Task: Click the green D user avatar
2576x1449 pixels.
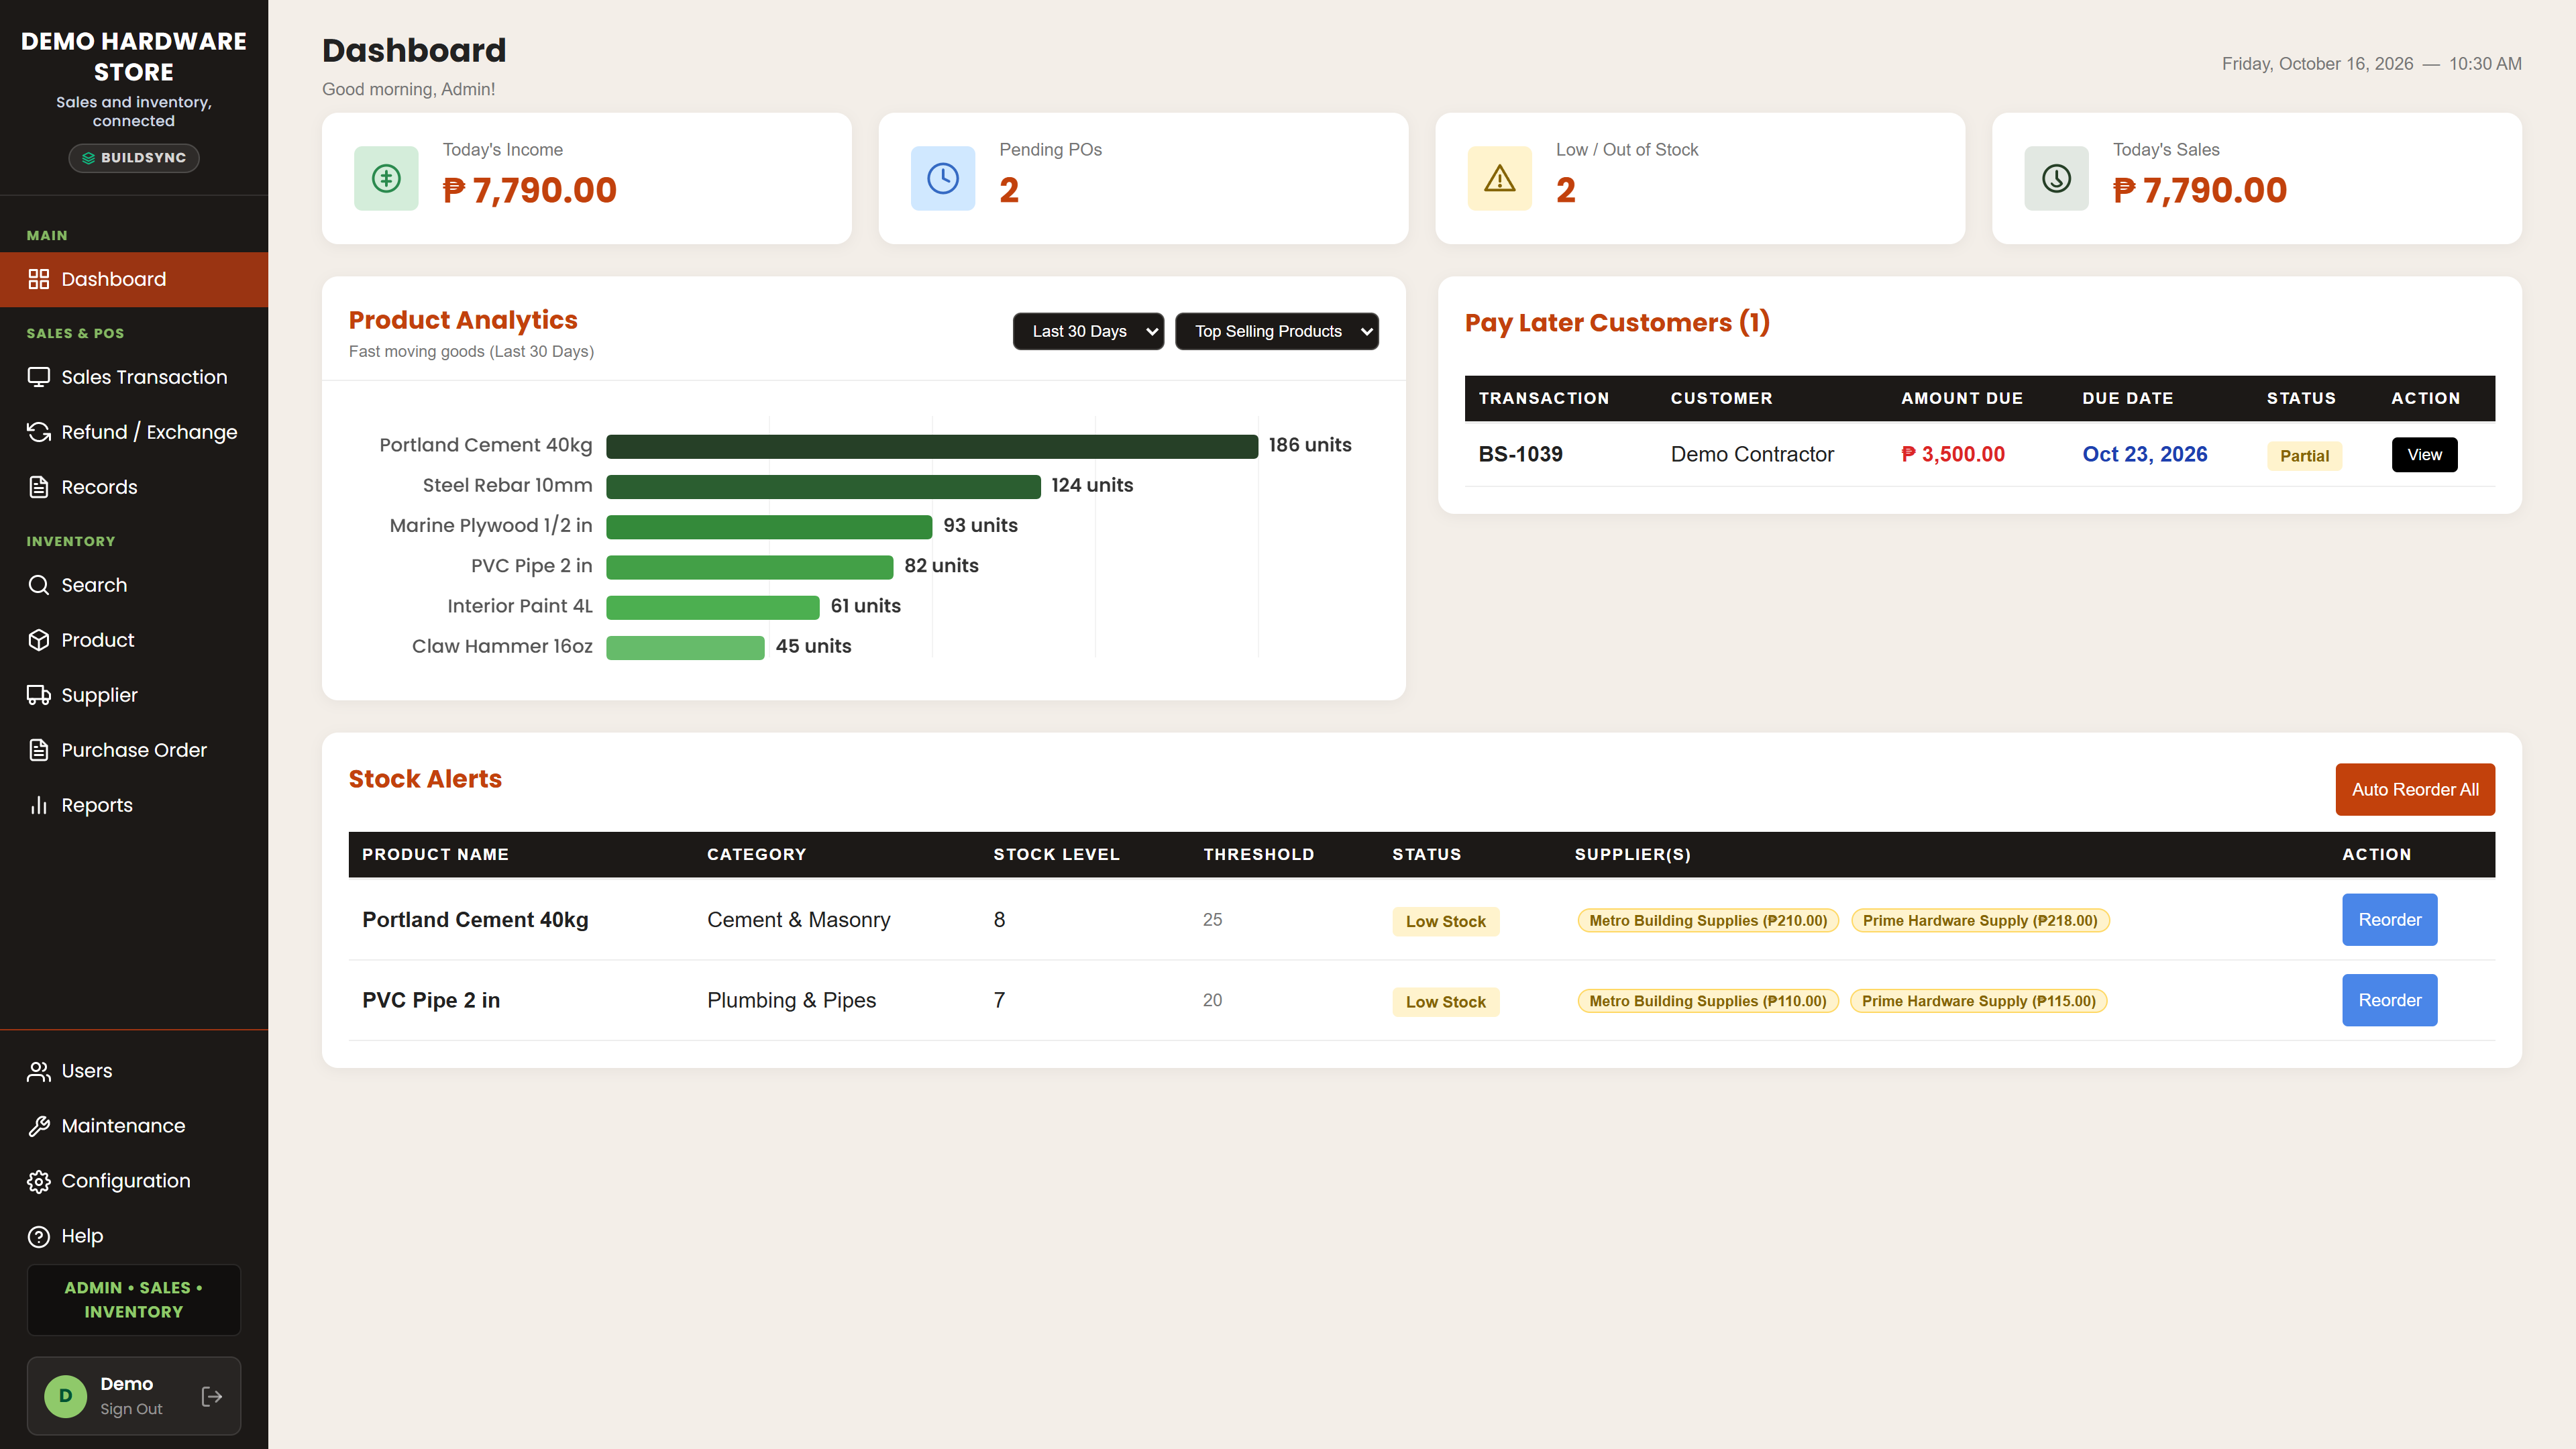Action: (66, 1396)
